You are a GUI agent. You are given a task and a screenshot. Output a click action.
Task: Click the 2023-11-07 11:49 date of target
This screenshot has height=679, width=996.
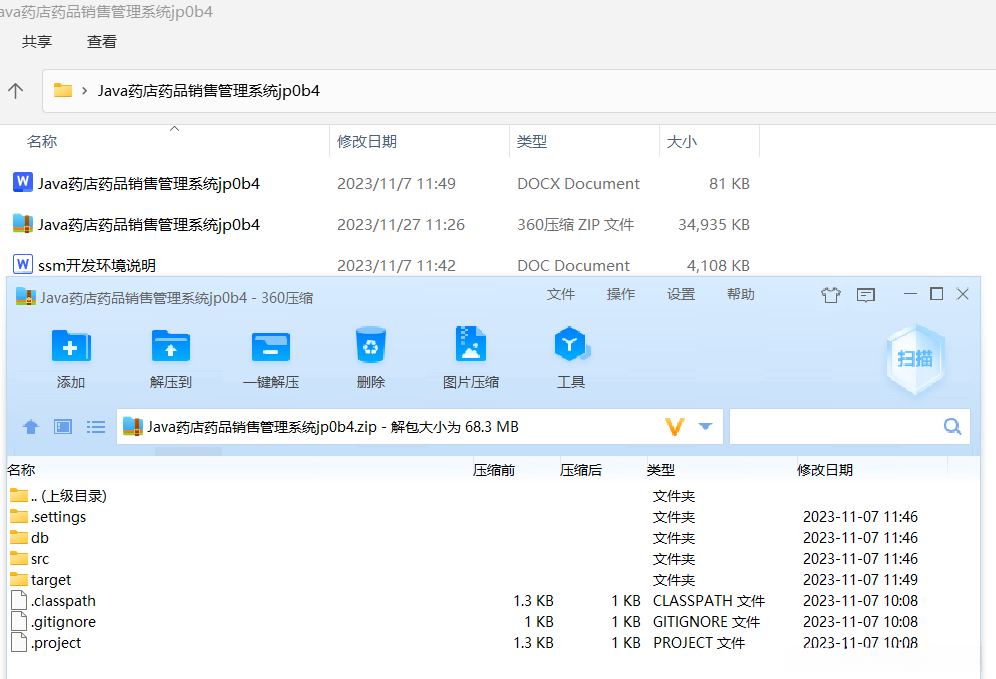pyautogui.click(x=860, y=579)
